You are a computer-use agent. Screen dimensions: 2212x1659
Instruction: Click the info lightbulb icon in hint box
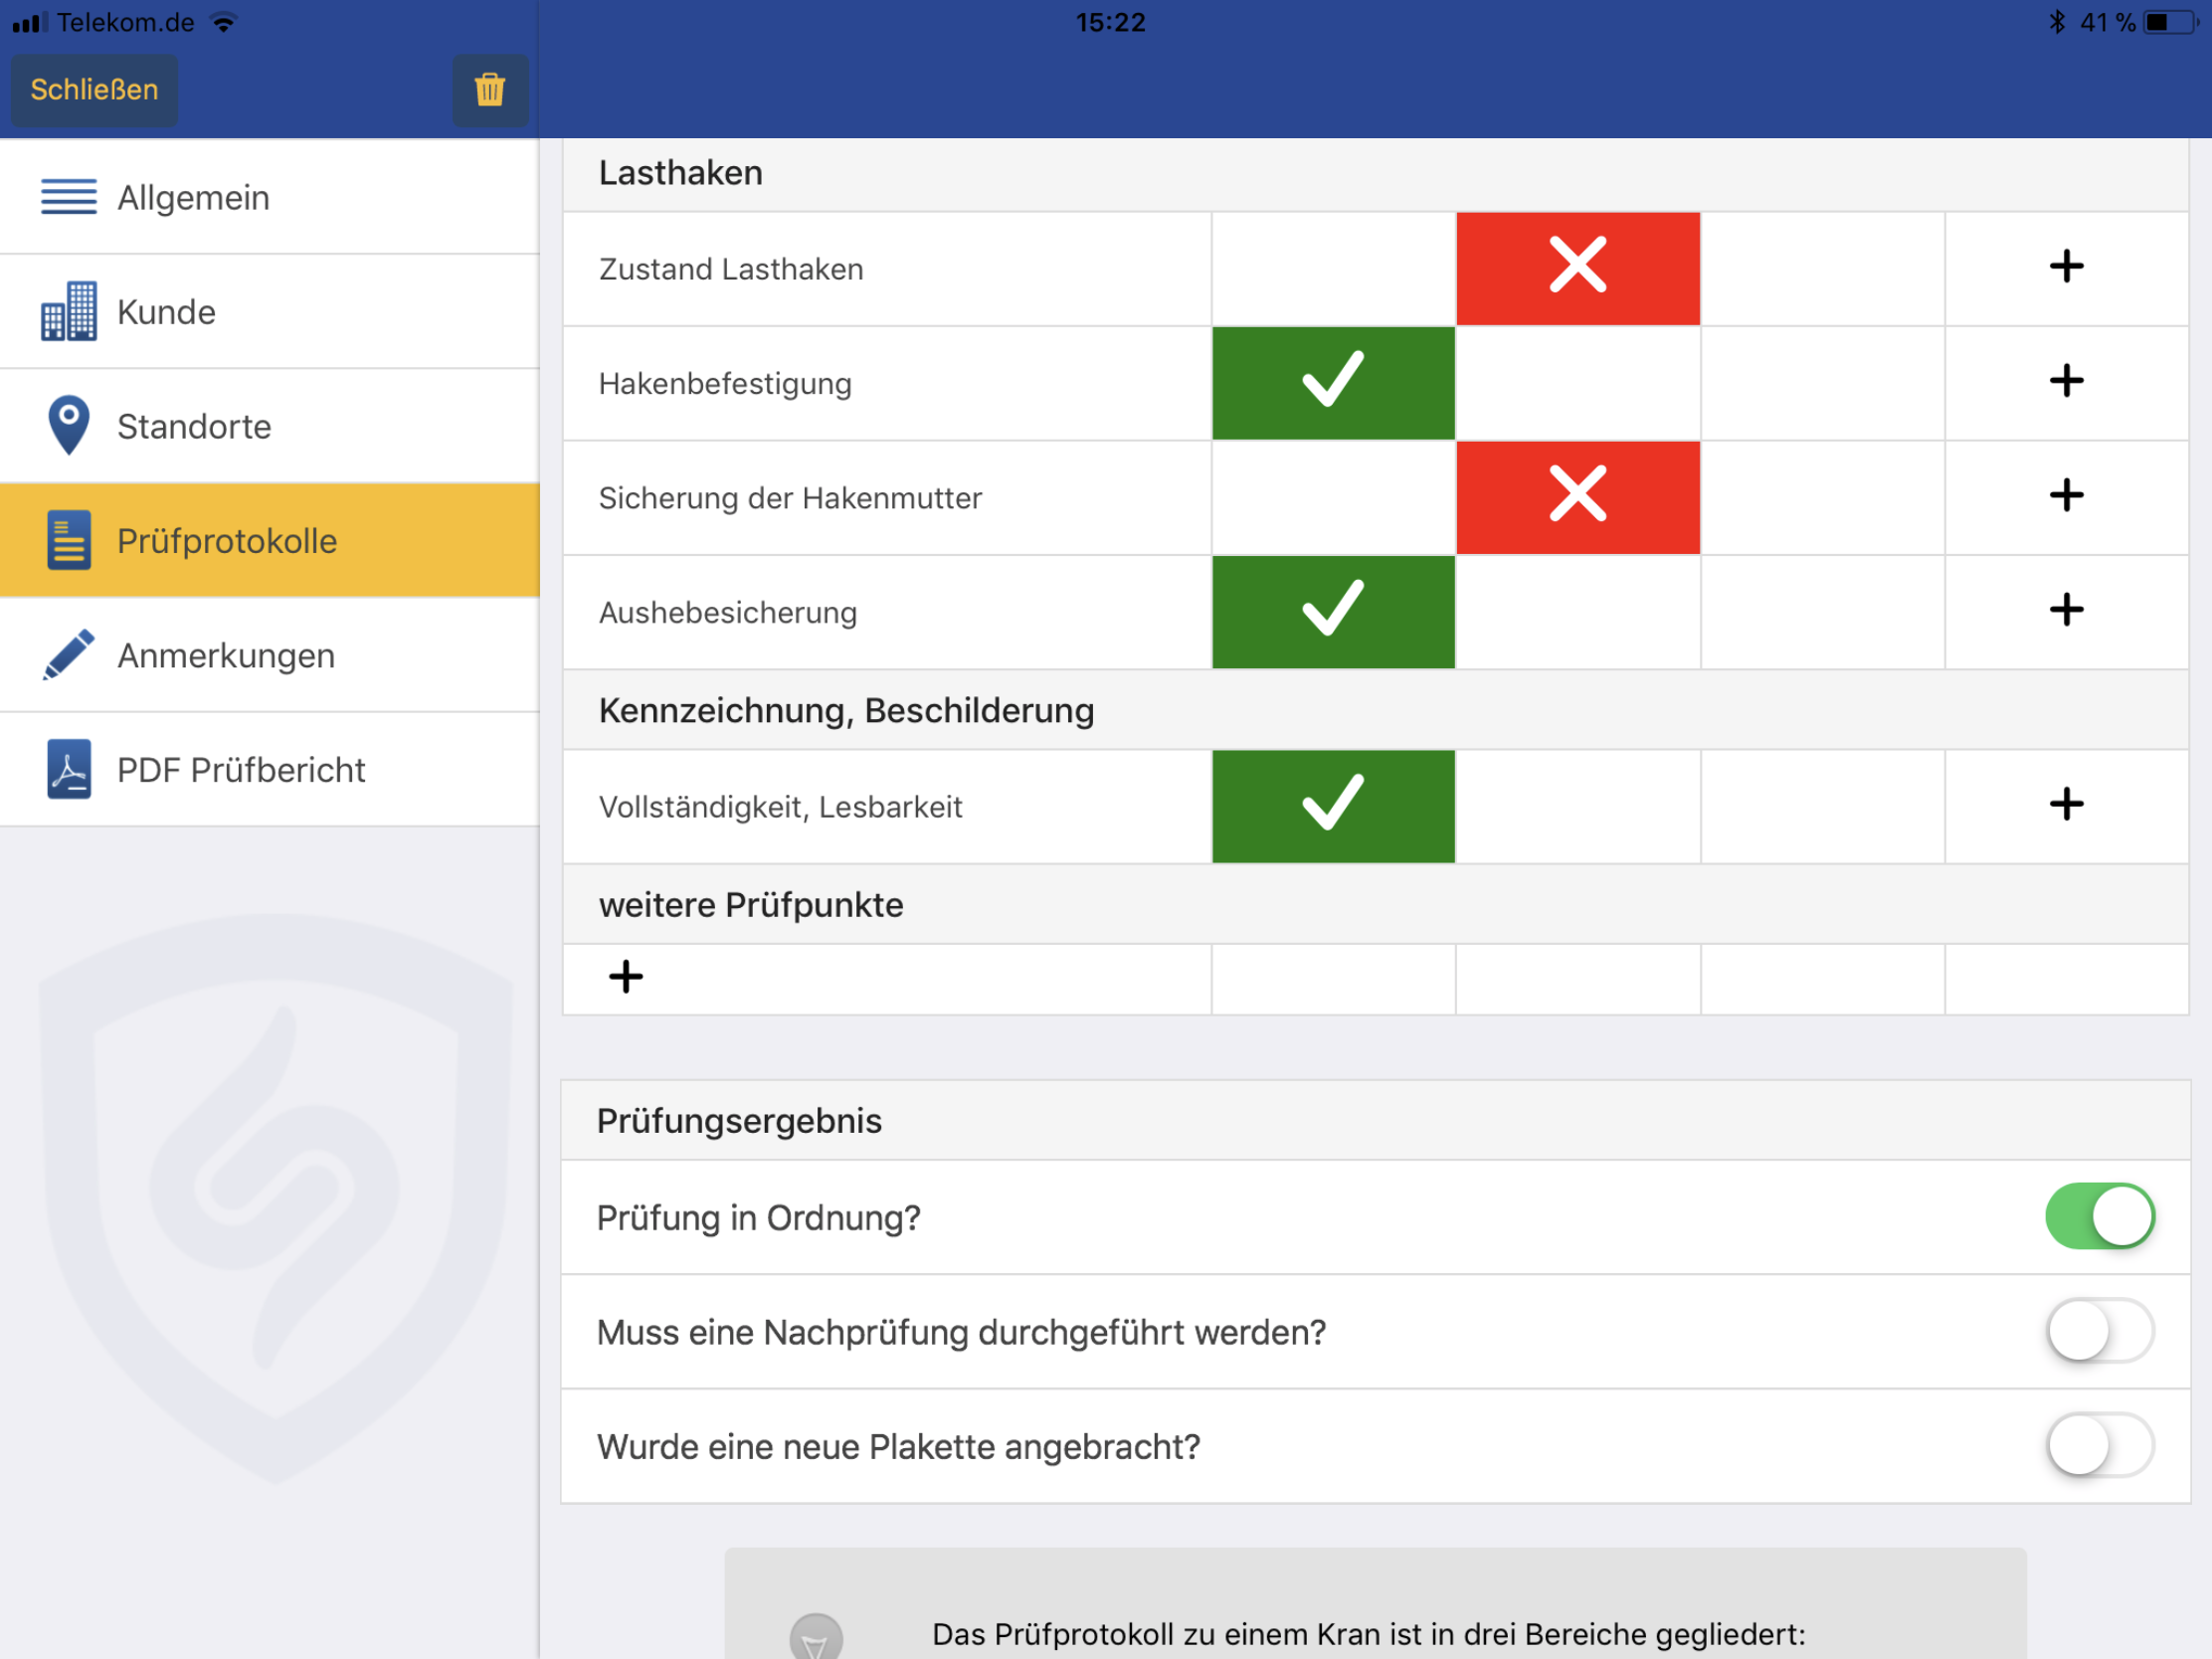click(816, 1638)
